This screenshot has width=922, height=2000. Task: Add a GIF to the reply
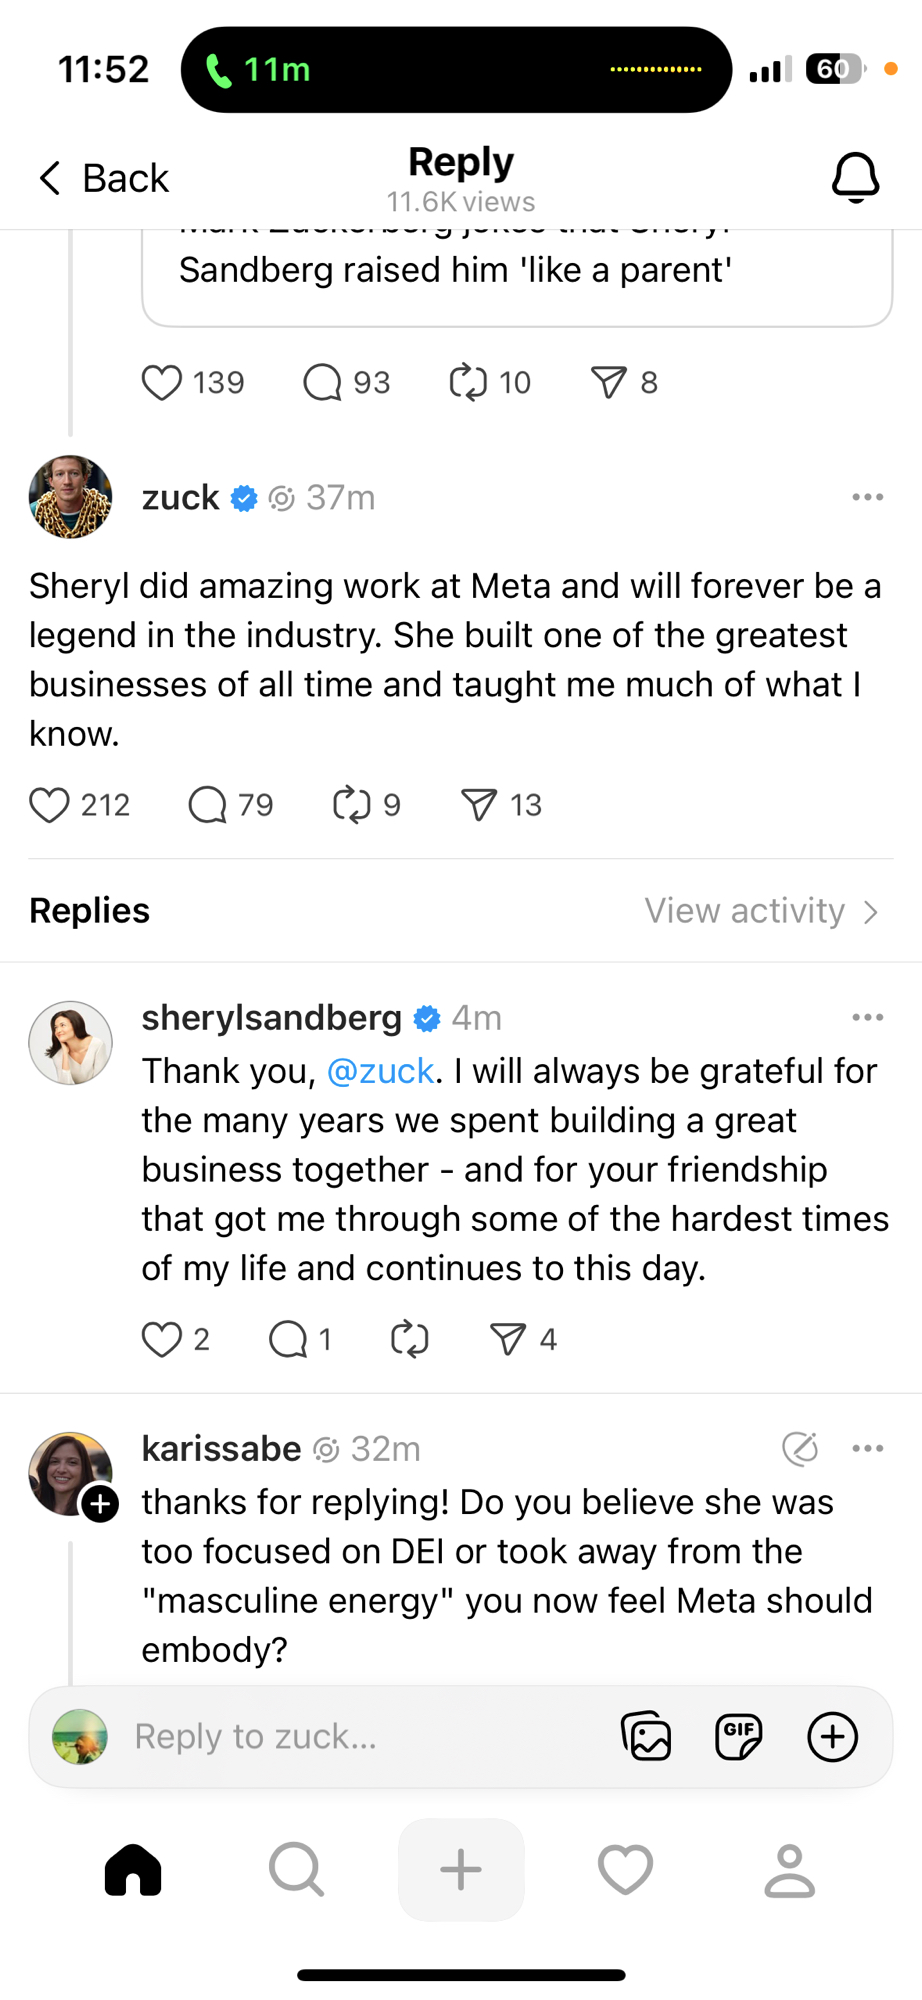coord(739,1736)
